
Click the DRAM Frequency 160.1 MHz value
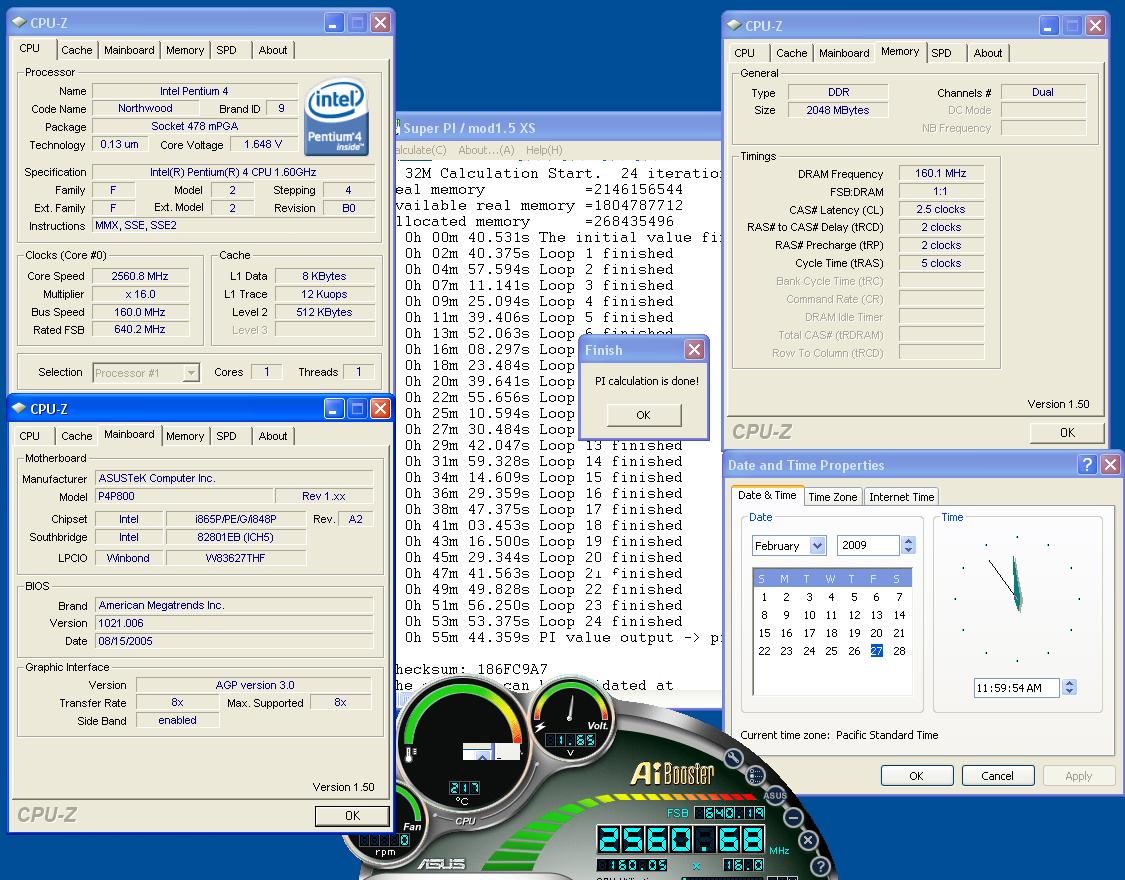tap(941, 174)
